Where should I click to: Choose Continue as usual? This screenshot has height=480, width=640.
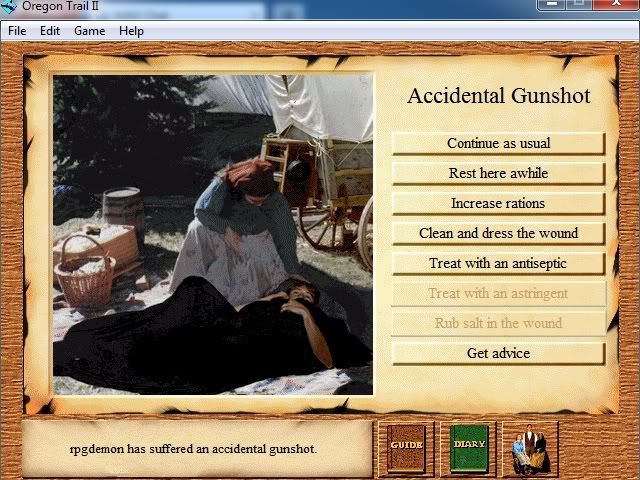click(x=498, y=143)
